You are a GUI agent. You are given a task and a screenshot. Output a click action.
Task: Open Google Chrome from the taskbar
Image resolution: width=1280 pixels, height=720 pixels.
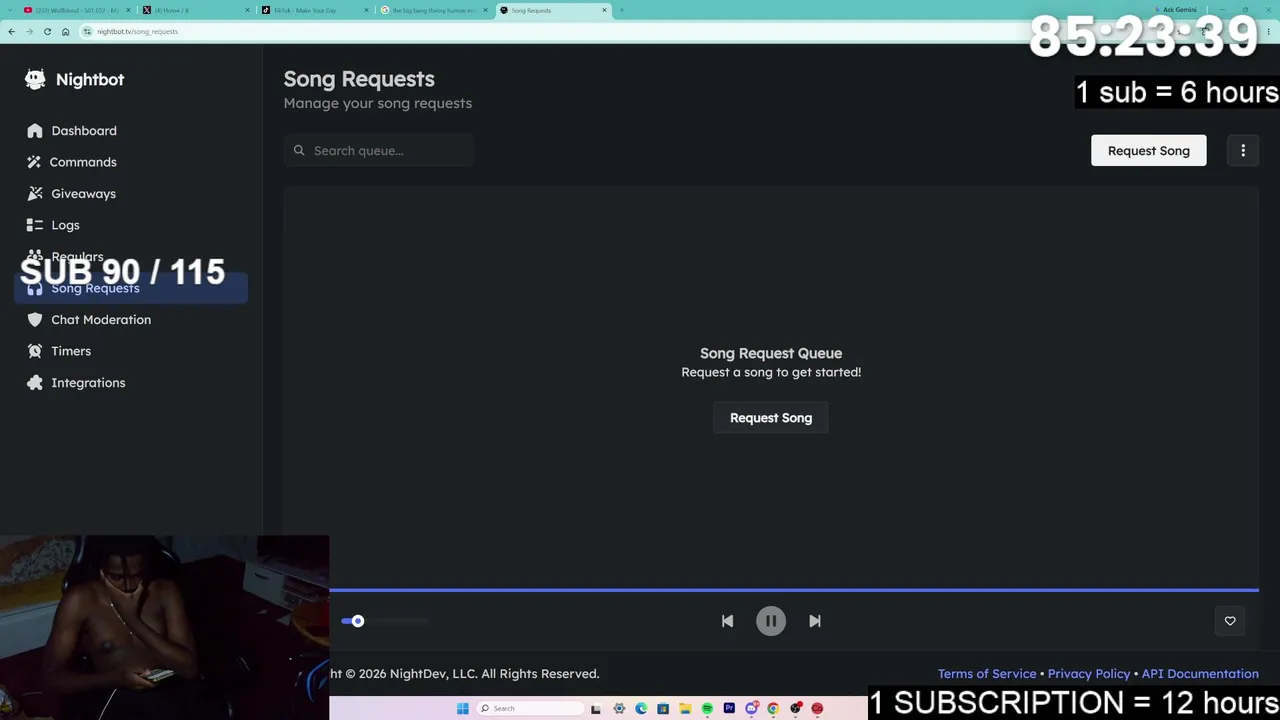pos(773,709)
